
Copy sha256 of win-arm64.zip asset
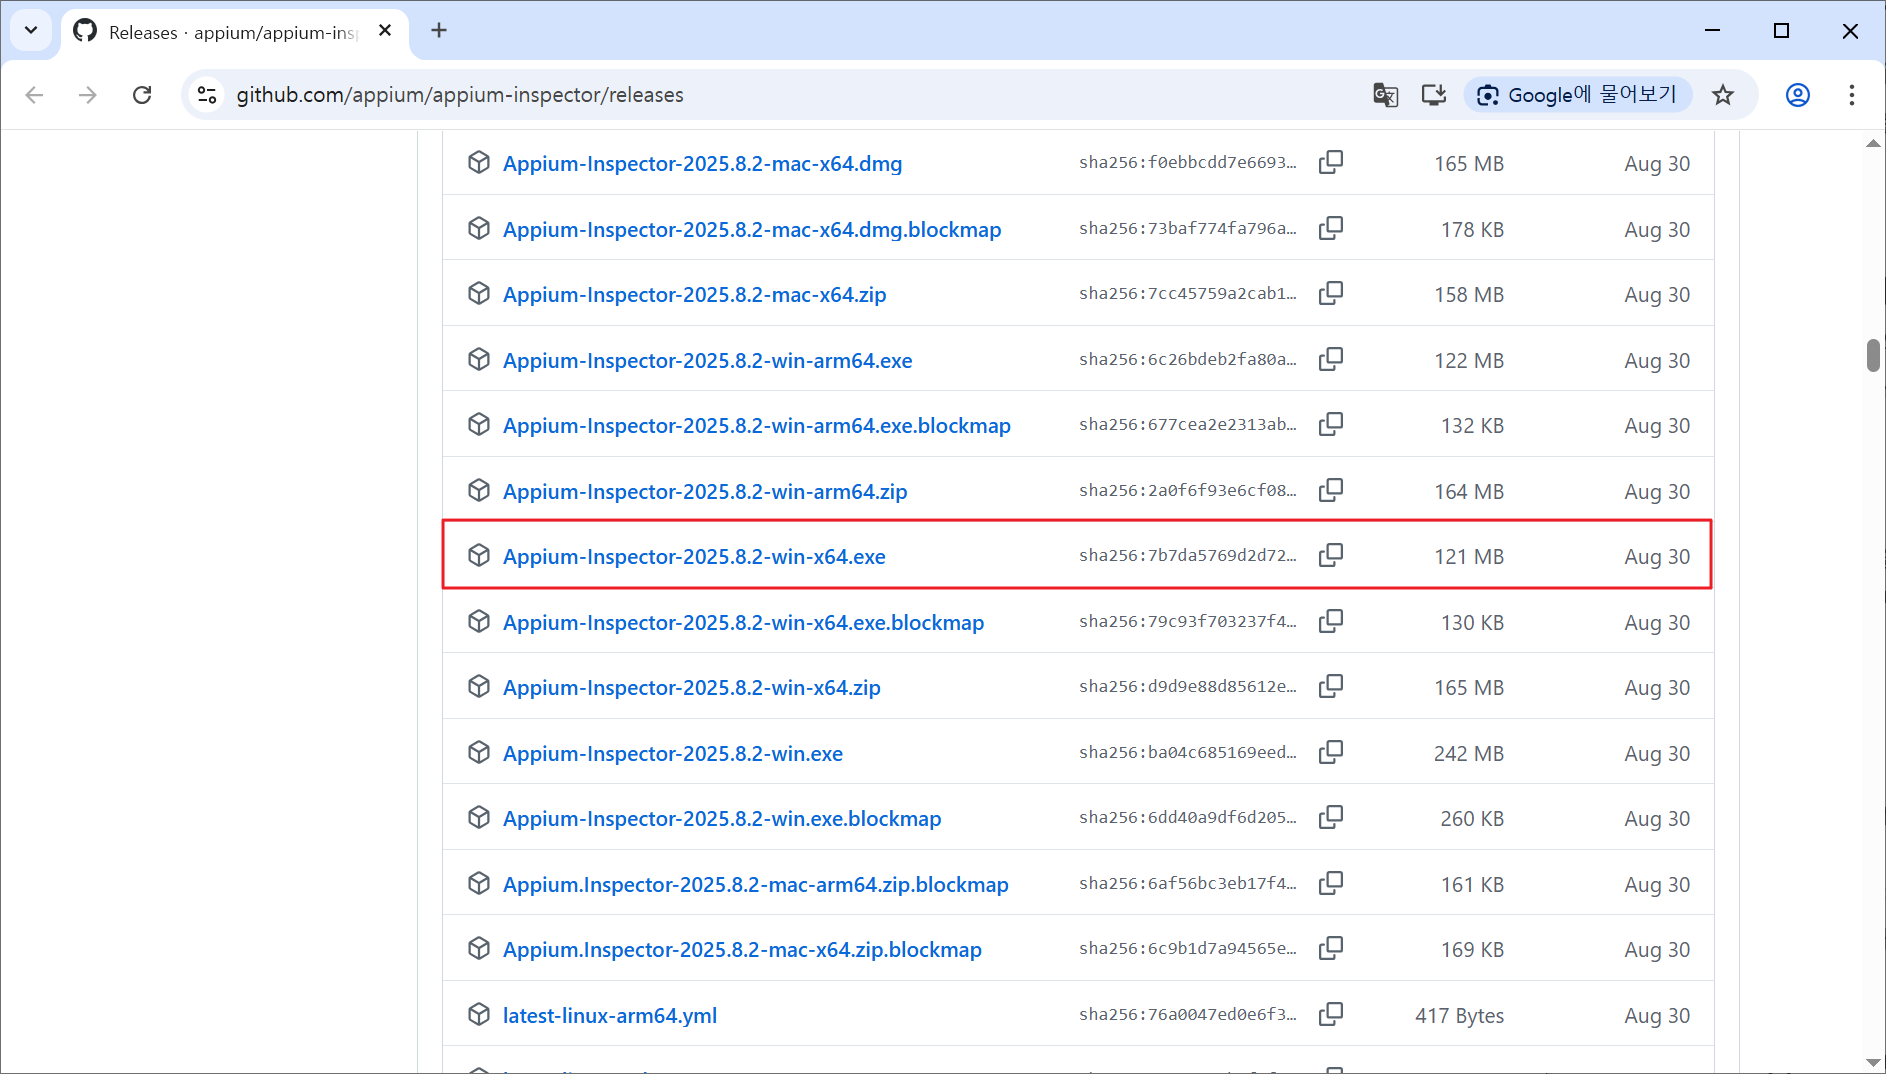pyautogui.click(x=1330, y=490)
